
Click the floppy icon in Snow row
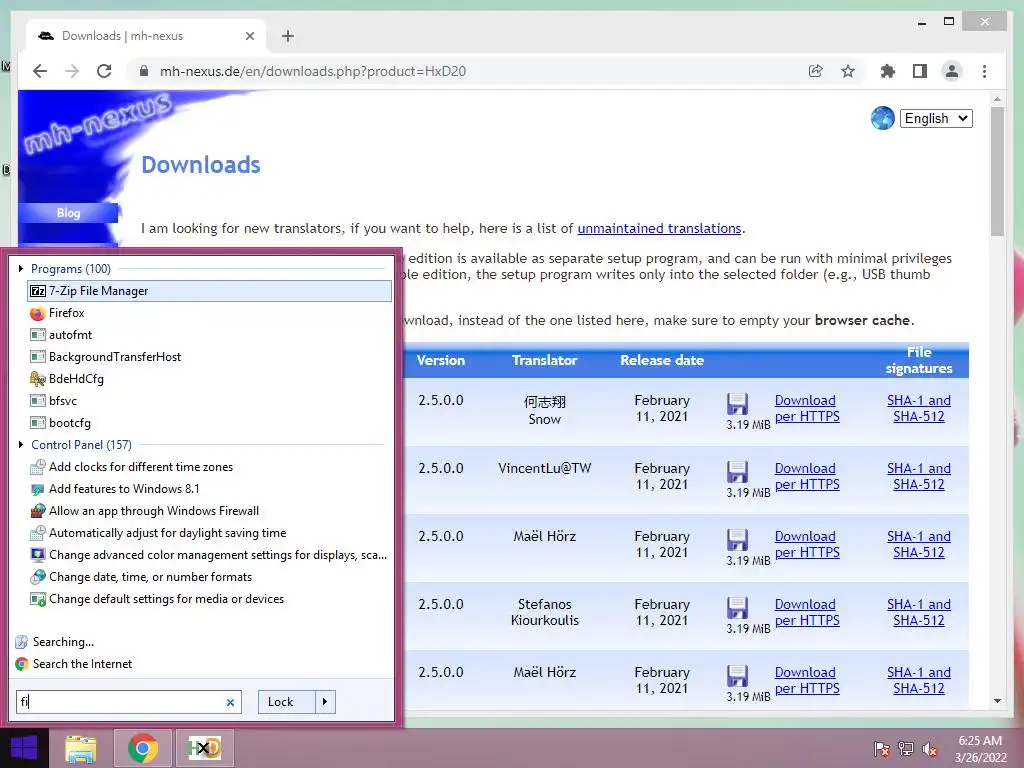click(737, 404)
